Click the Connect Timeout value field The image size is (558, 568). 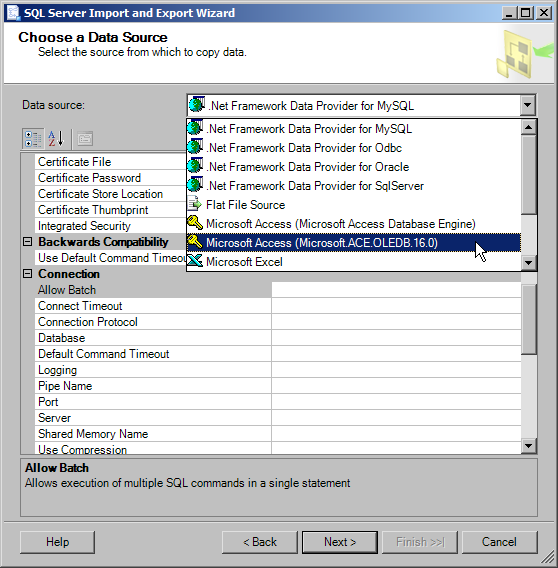(396, 306)
